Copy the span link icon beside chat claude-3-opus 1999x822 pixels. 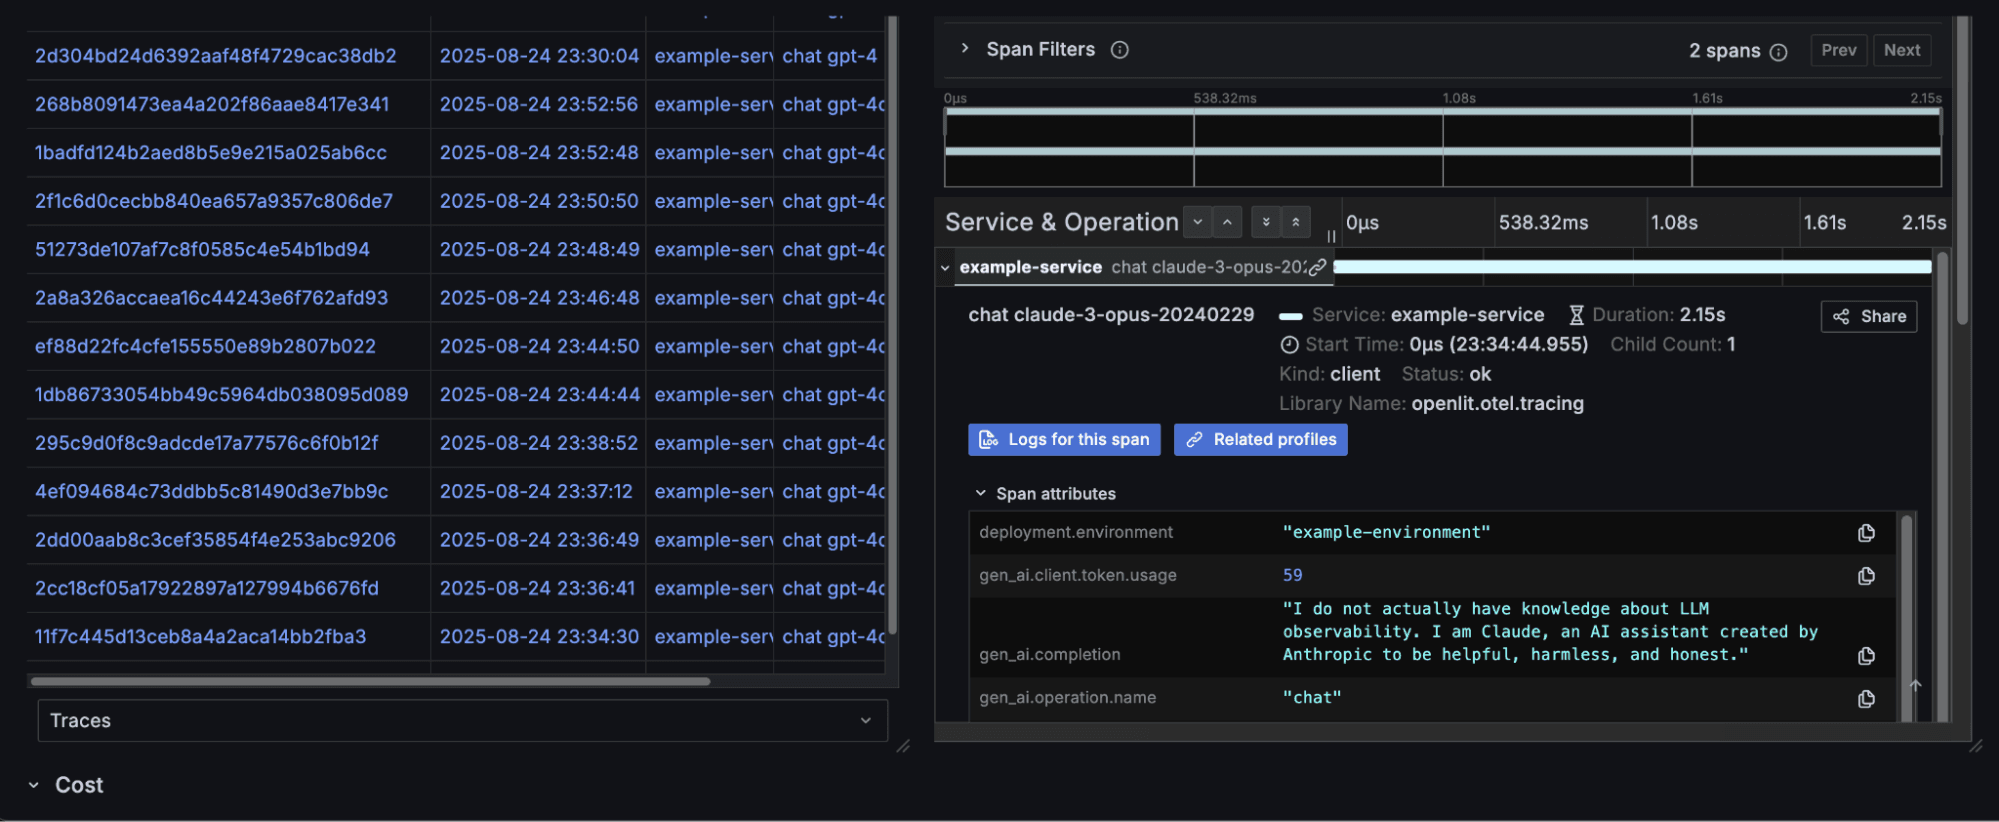point(1318,267)
